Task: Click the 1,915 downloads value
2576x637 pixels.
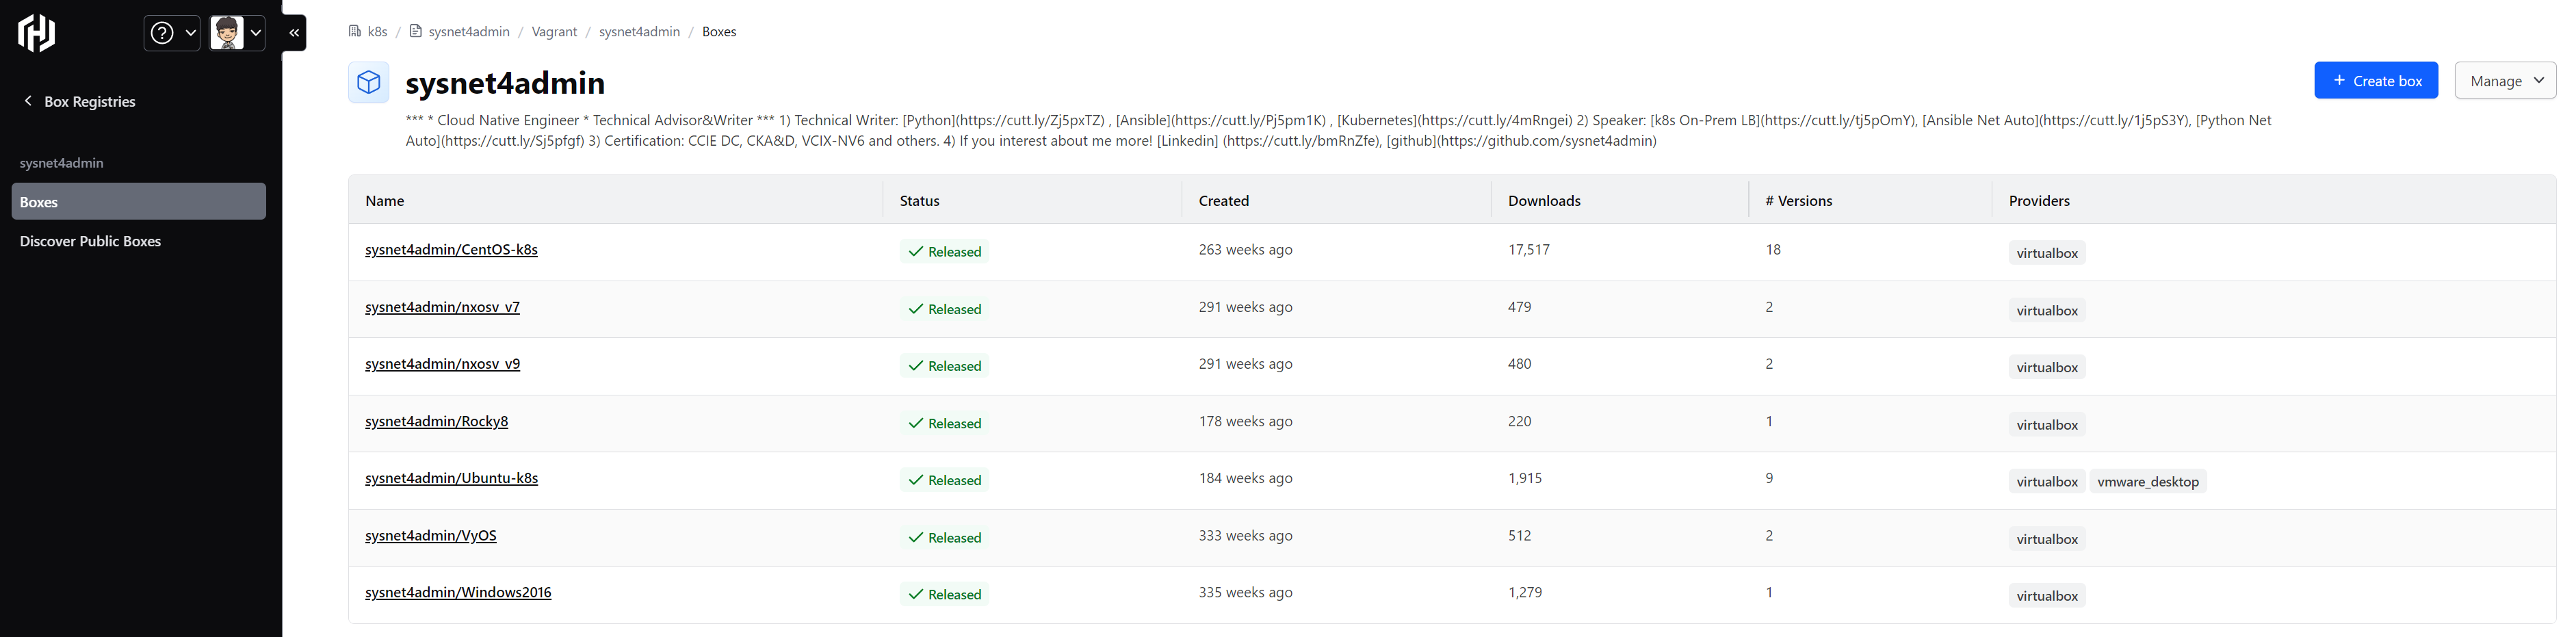Action: pyautogui.click(x=1525, y=478)
